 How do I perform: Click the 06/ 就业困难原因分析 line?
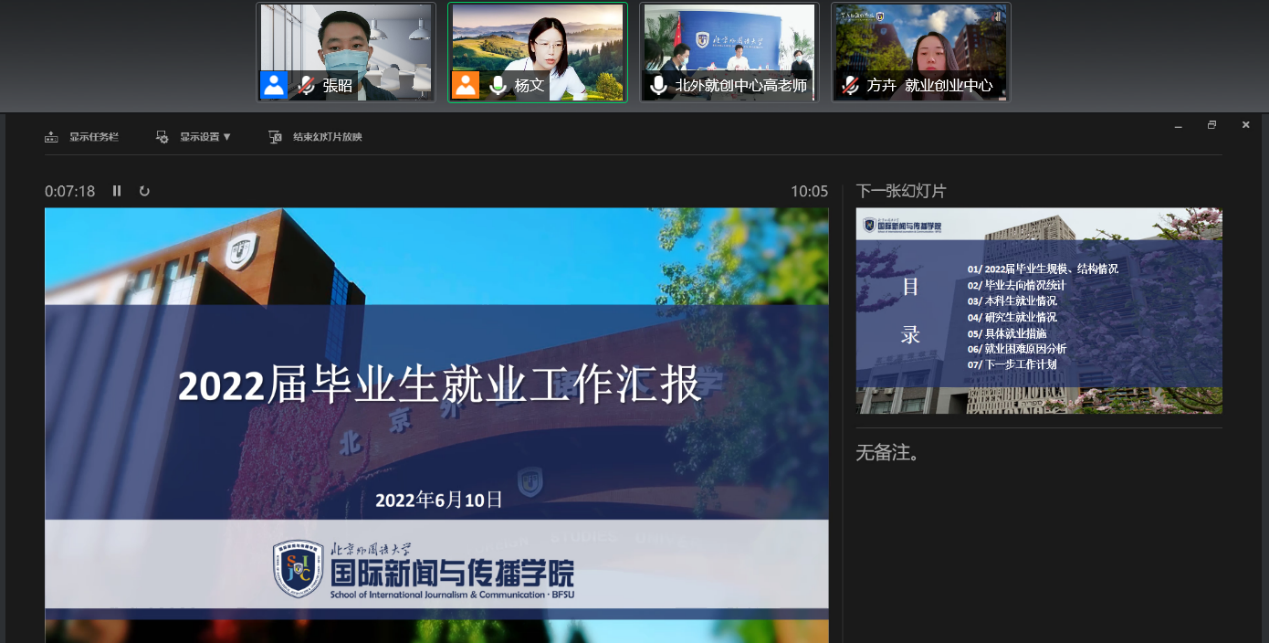pyautogui.click(x=1017, y=349)
